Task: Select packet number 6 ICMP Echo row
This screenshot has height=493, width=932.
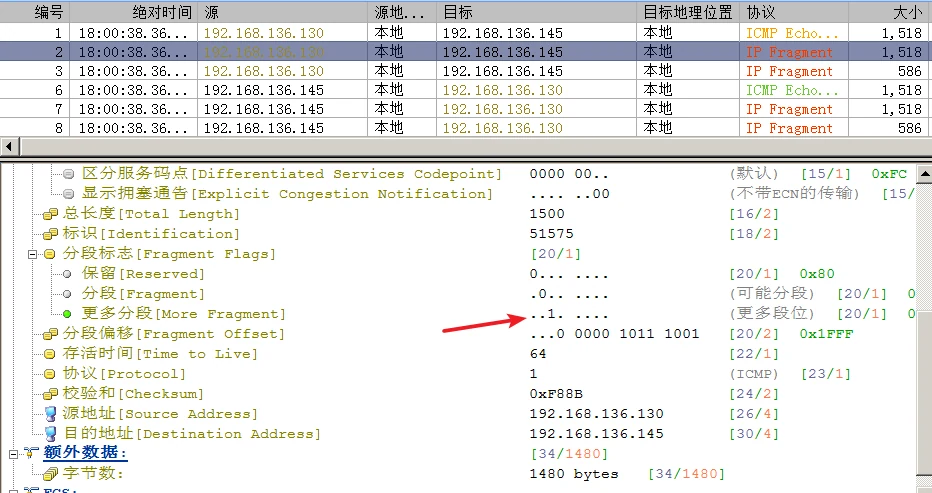Action: pyautogui.click(x=466, y=90)
